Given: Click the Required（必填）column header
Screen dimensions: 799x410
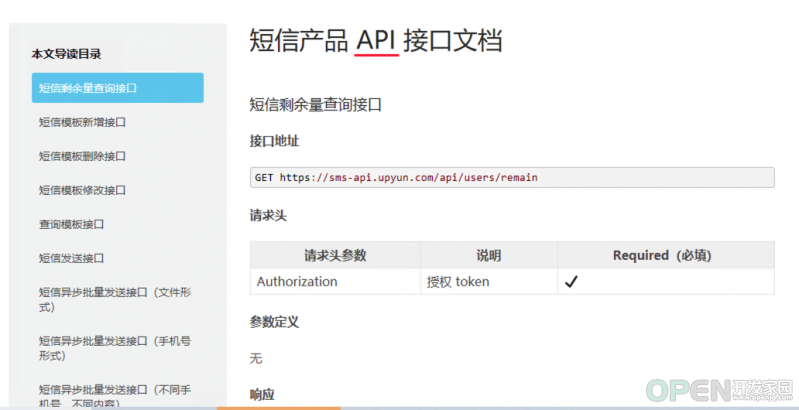Looking at the screenshot, I should [x=666, y=255].
